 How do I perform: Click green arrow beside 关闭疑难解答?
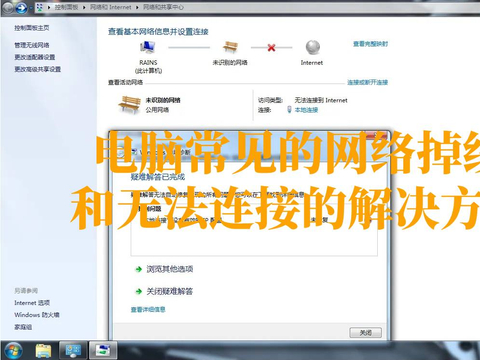click(x=138, y=292)
